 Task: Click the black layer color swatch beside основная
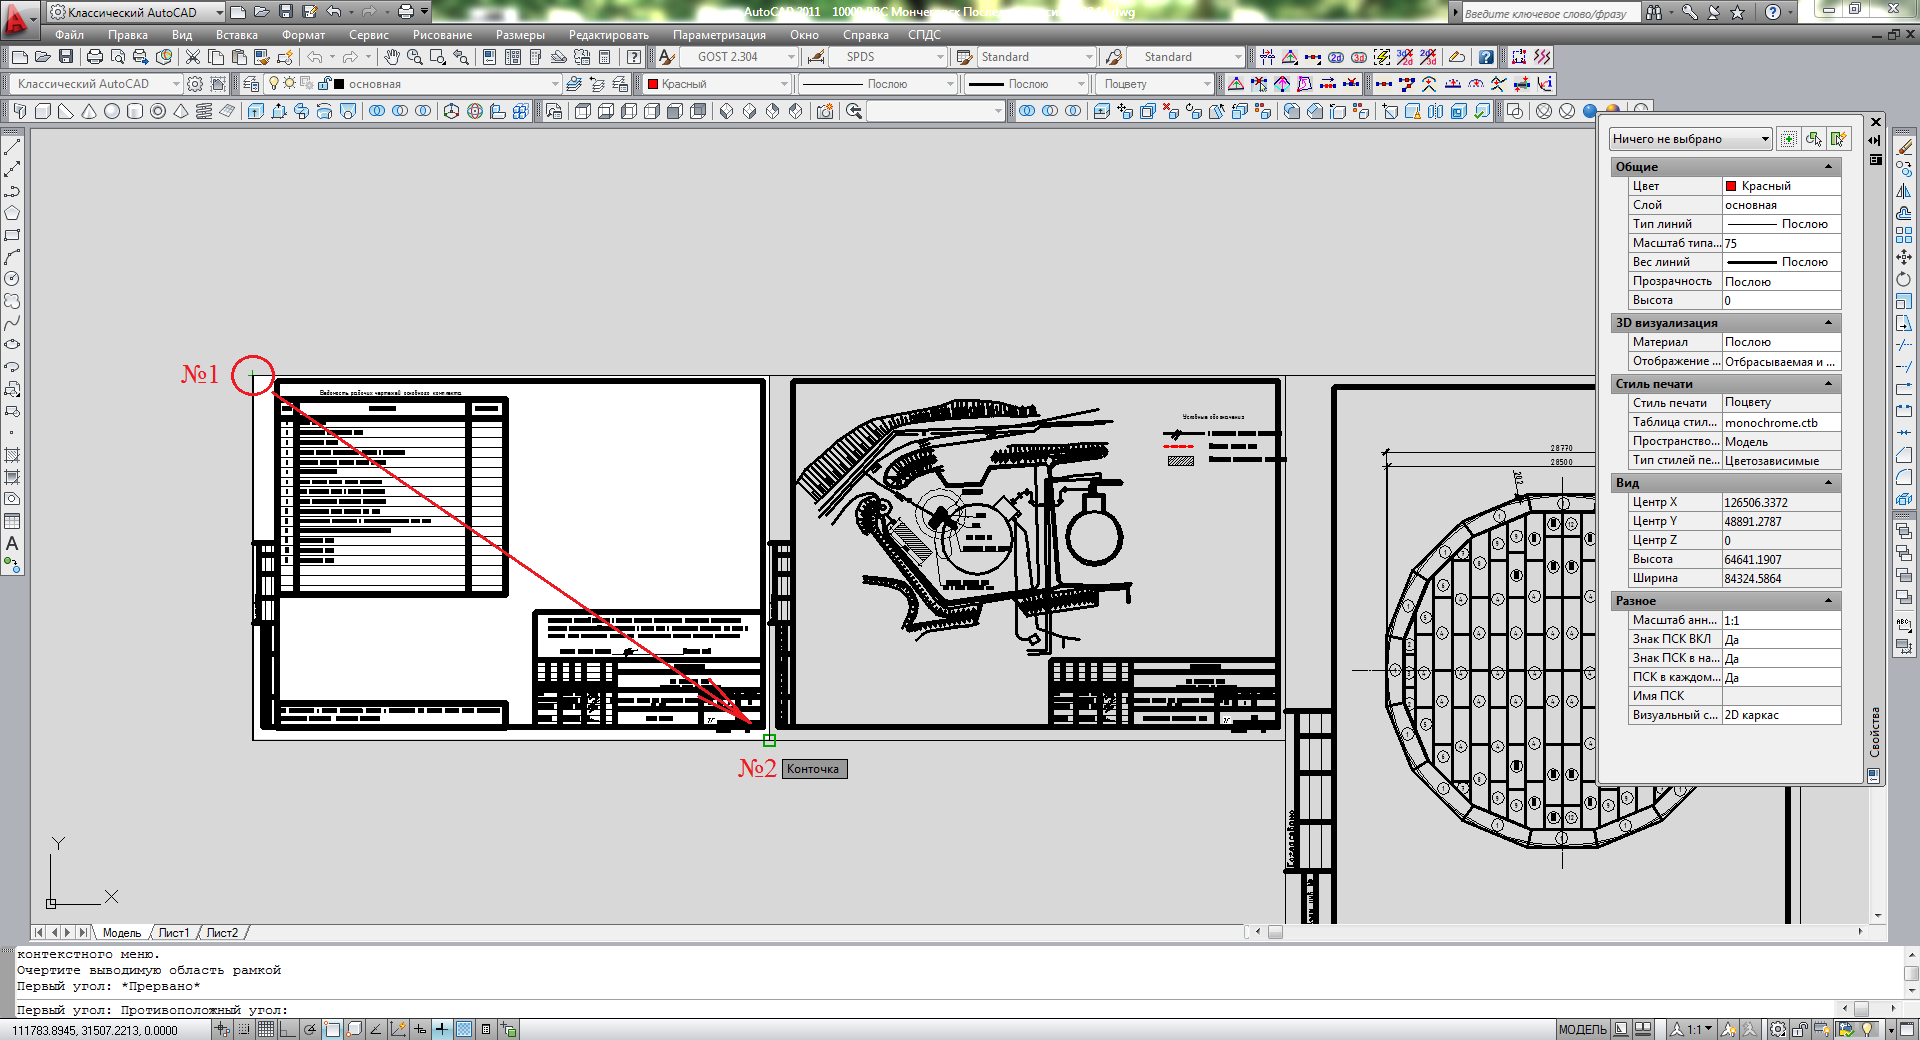pyautogui.click(x=339, y=84)
